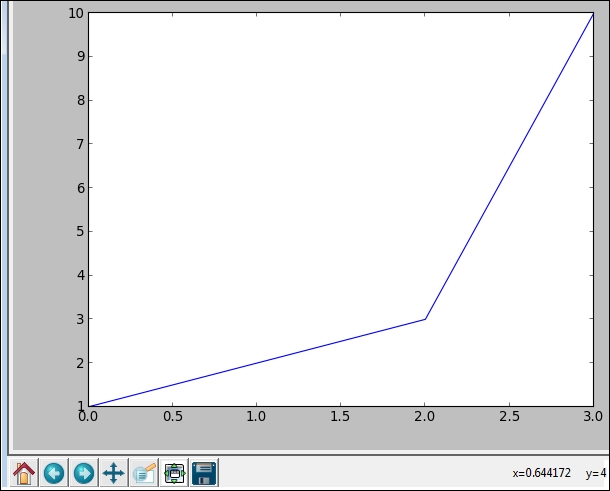Activate the Pan axes tool
The height and width of the screenshot is (491, 610).
(x=114, y=473)
